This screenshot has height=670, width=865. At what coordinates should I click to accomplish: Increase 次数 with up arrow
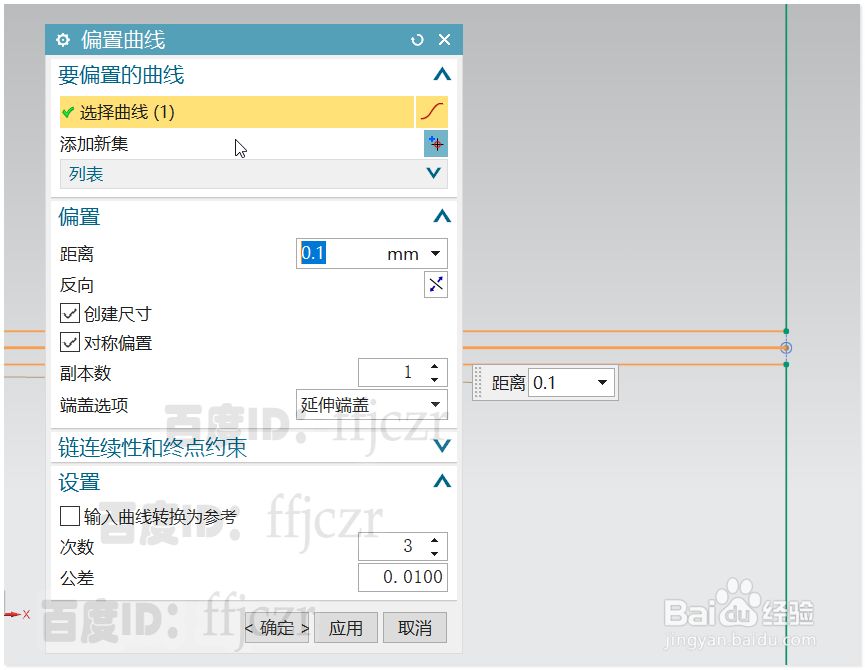(x=435, y=540)
